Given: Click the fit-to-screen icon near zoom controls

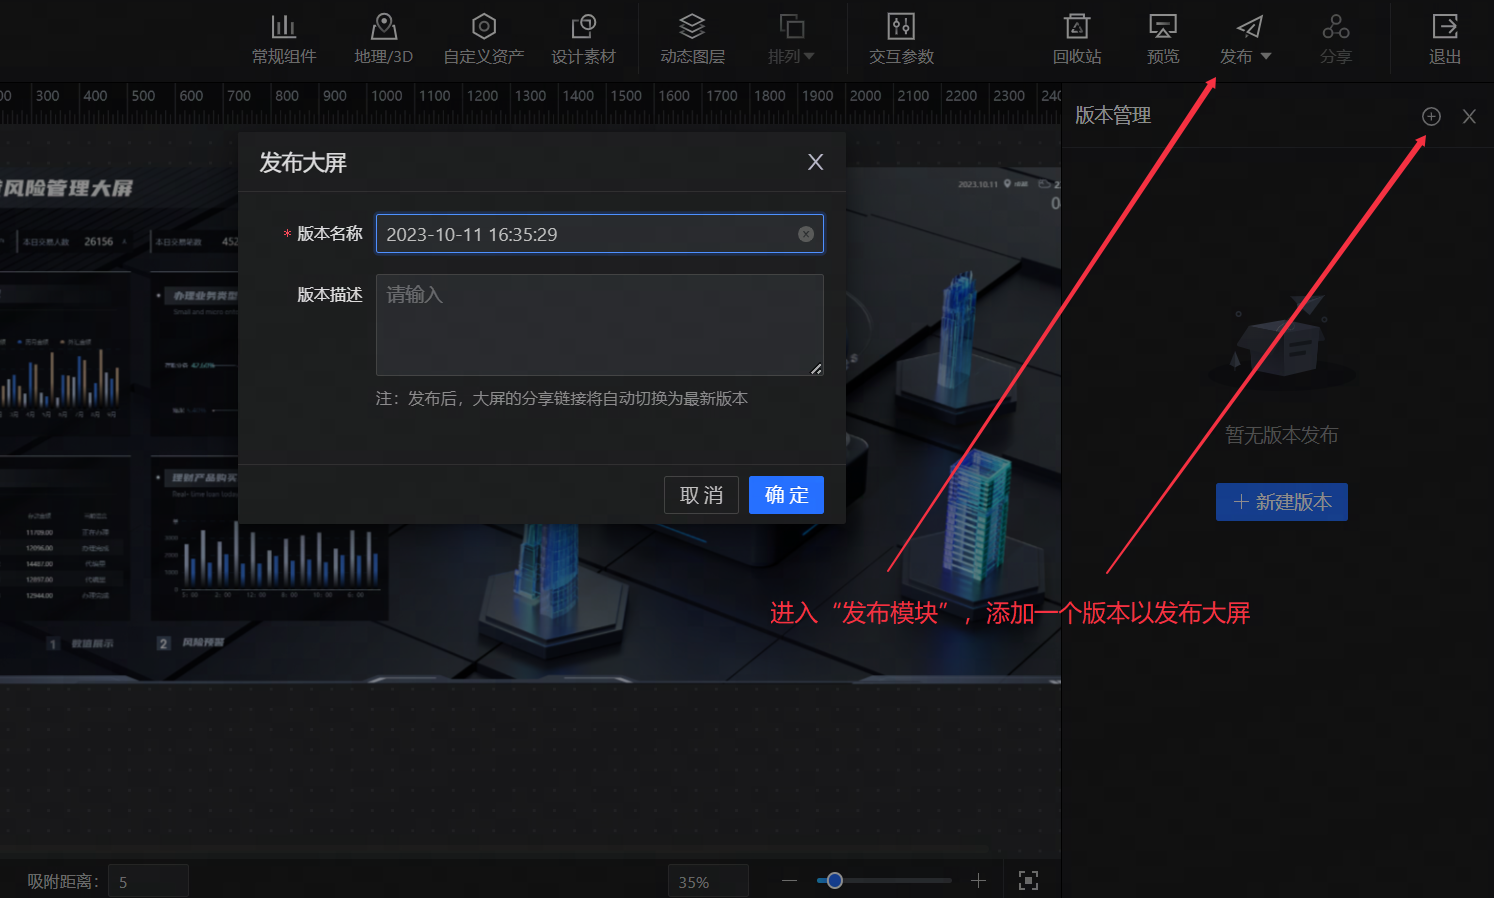Looking at the screenshot, I should click(x=1028, y=880).
